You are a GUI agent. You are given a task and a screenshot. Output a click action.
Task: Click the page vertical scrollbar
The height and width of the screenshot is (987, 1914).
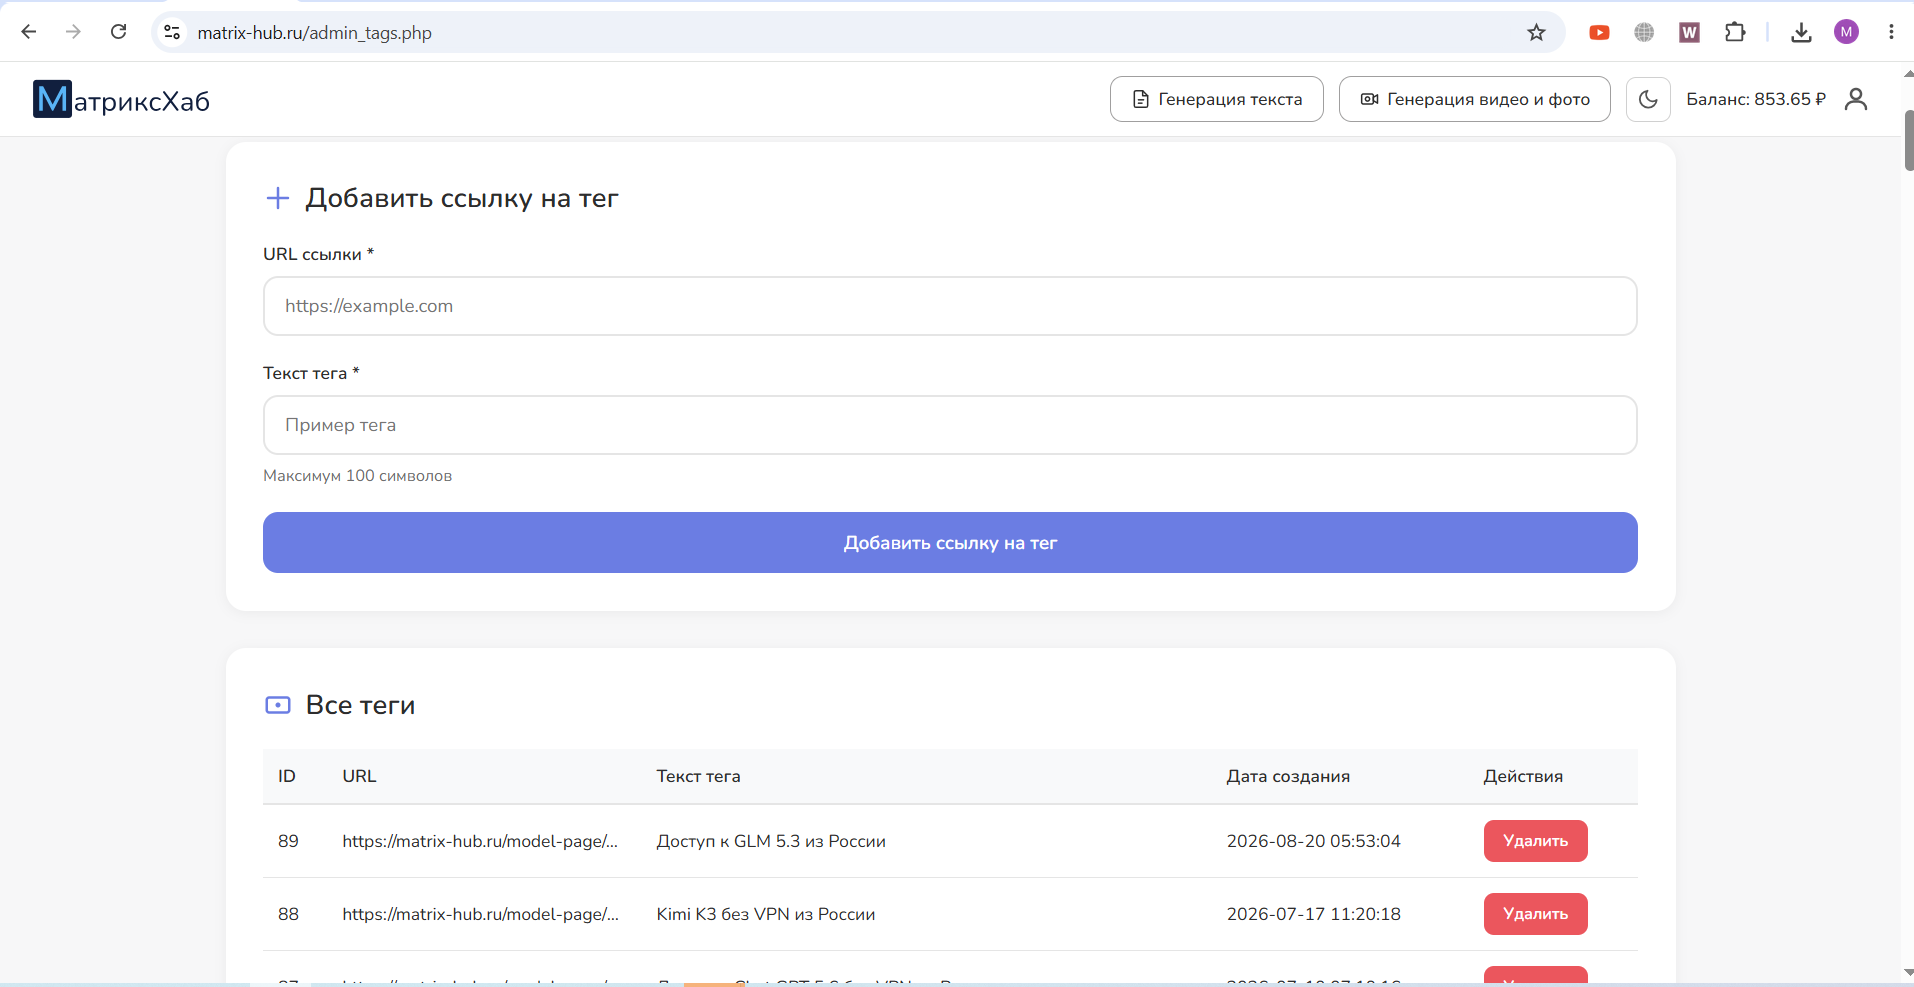click(1908, 140)
